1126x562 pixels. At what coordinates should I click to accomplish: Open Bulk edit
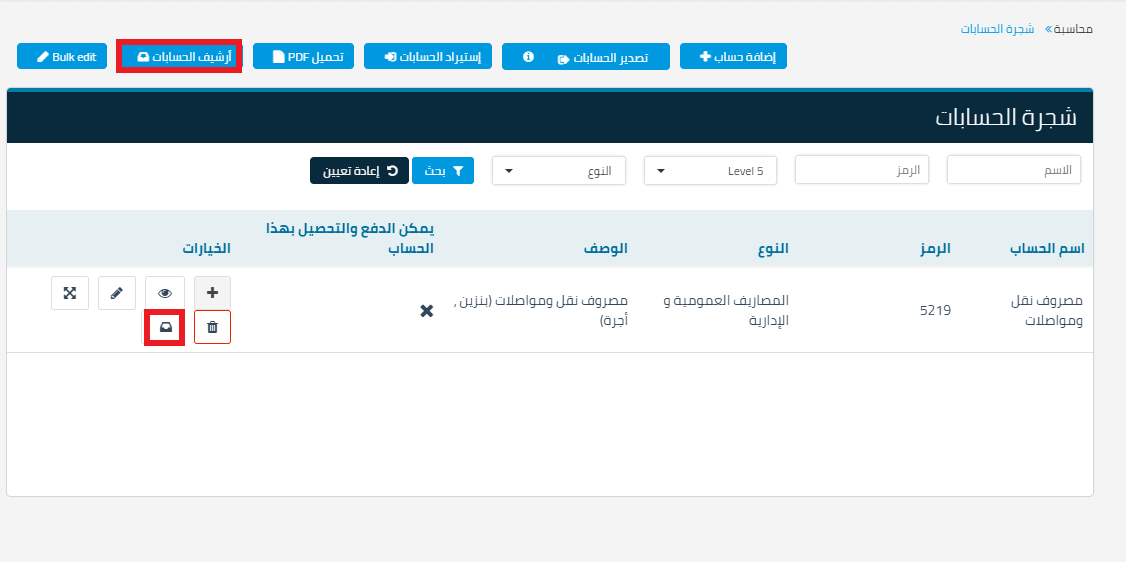tap(62, 57)
